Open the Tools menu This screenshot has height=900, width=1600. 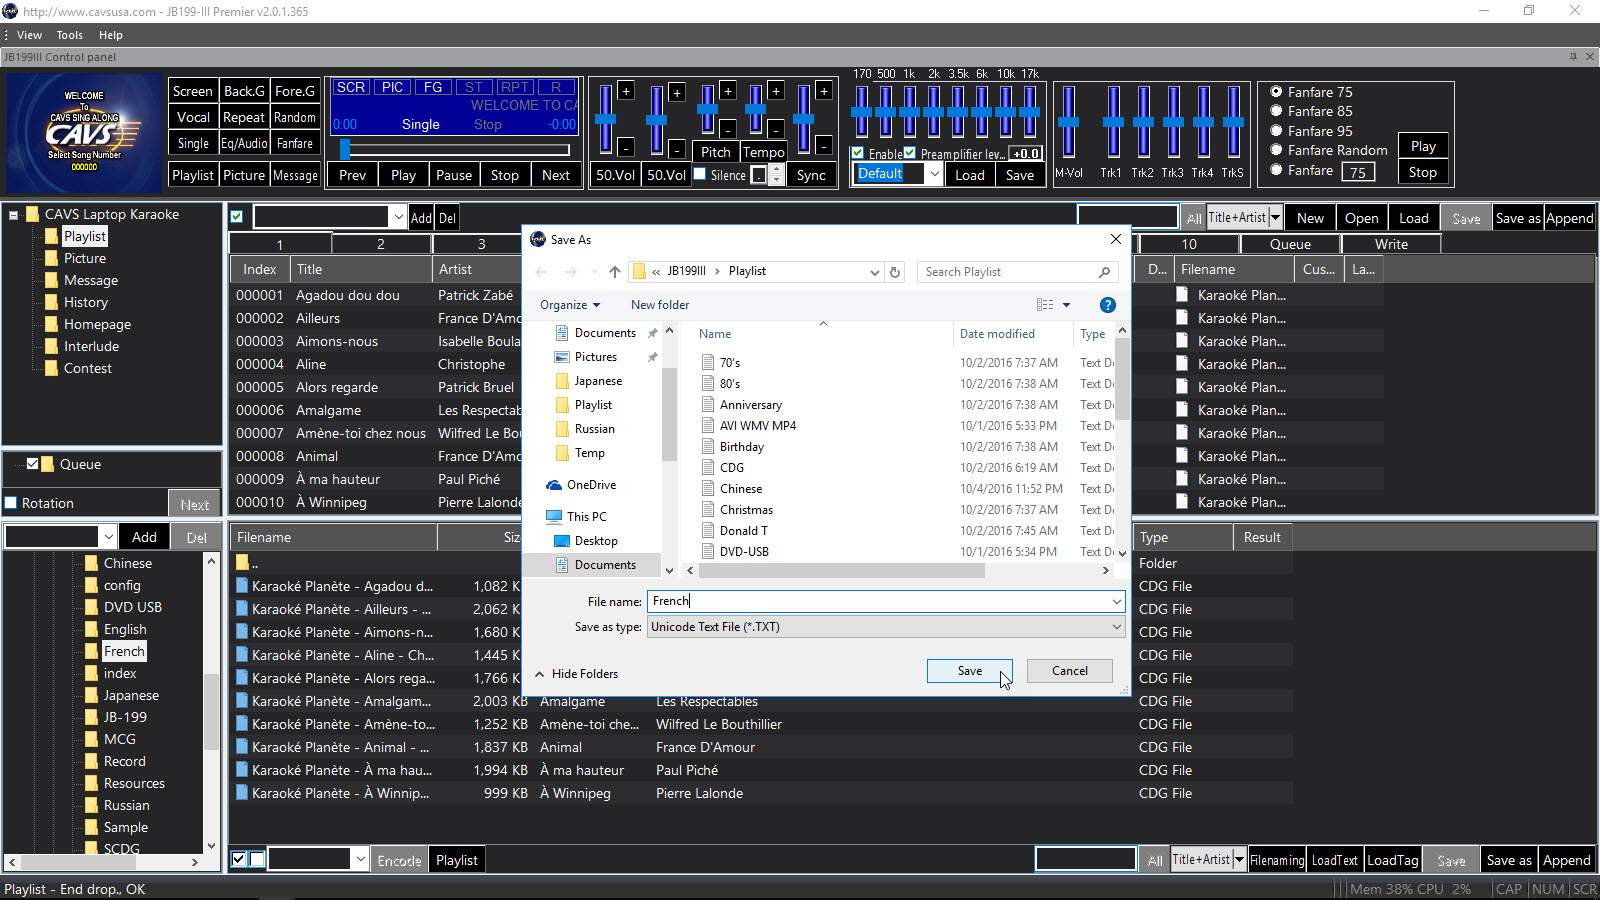pos(69,35)
